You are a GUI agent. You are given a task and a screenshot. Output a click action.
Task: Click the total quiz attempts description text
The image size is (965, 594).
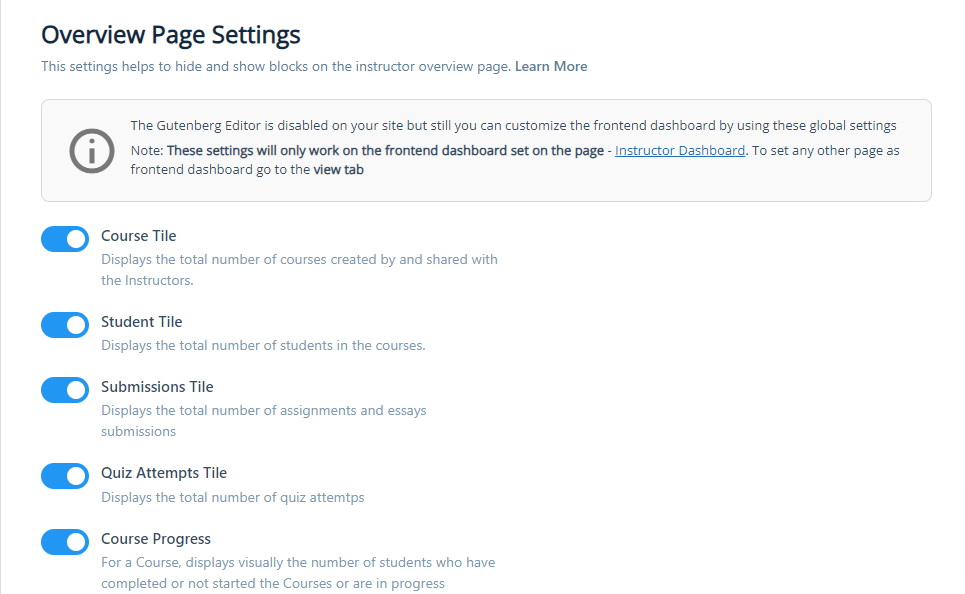(x=232, y=498)
